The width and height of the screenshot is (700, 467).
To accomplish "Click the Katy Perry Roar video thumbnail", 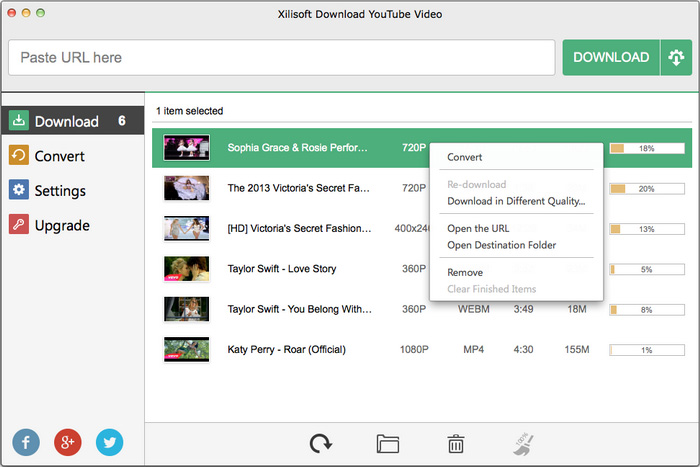I will [x=186, y=349].
